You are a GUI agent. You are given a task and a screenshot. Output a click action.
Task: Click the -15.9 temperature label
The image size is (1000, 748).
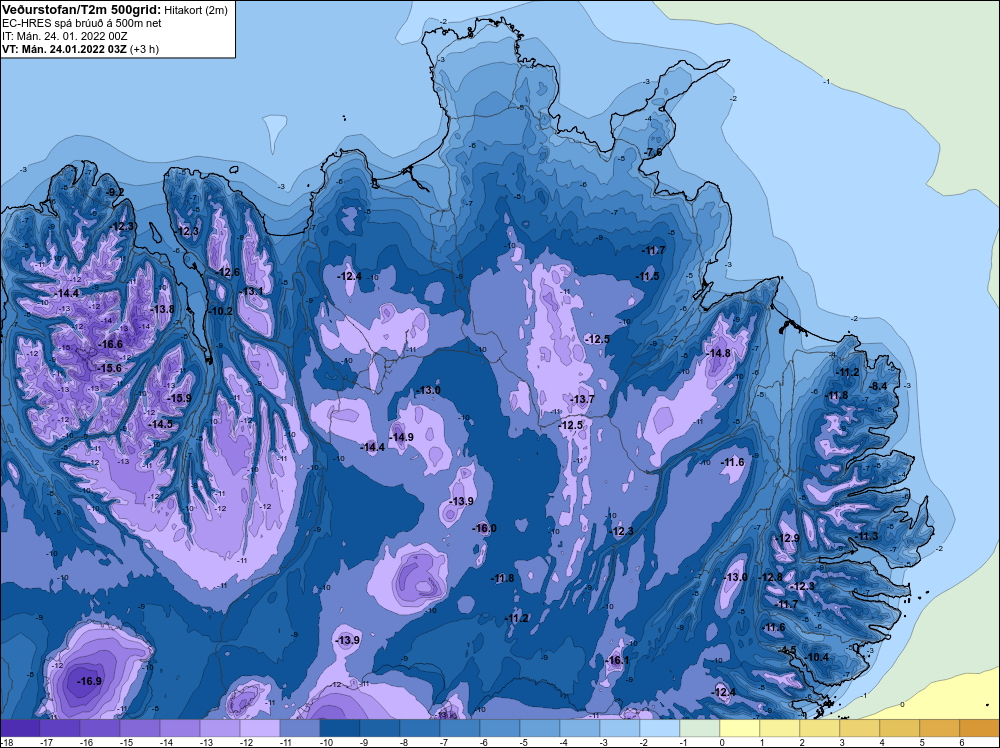179,399
